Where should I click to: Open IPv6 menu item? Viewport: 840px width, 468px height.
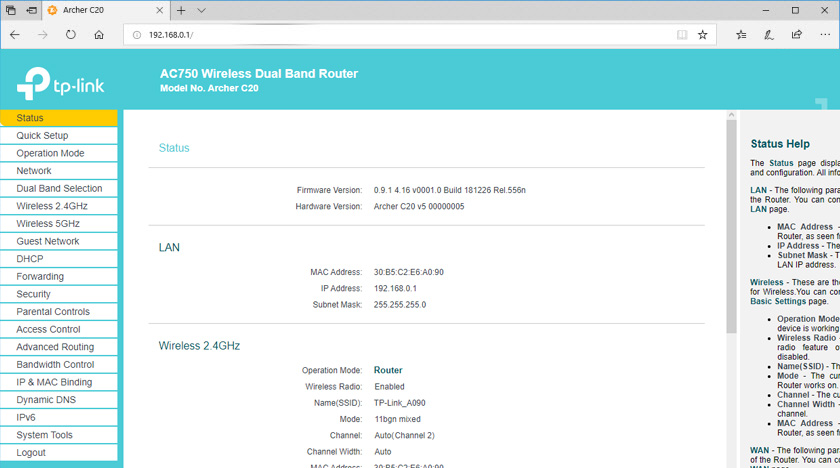click(x=59, y=418)
